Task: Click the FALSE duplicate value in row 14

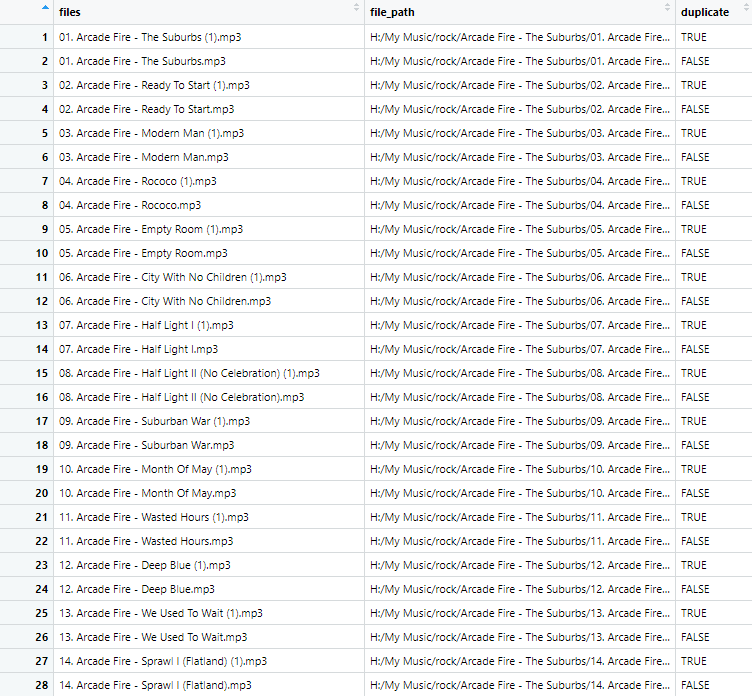Action: [x=695, y=349]
